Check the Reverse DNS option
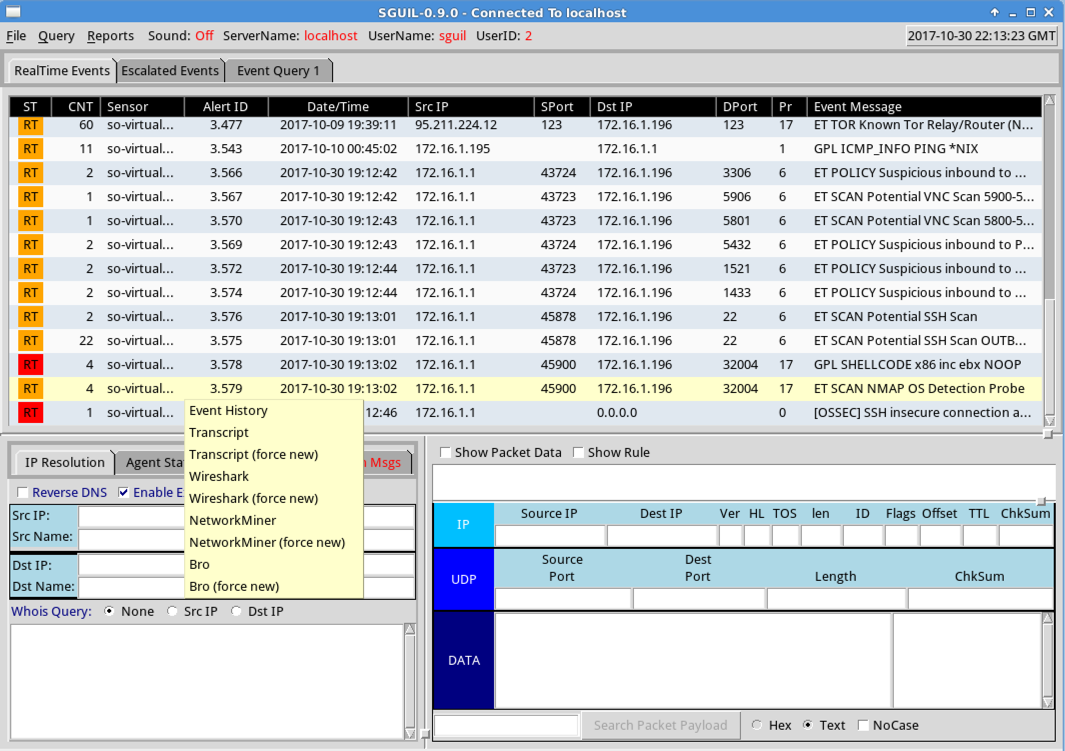The width and height of the screenshot is (1065, 751). tap(23, 493)
